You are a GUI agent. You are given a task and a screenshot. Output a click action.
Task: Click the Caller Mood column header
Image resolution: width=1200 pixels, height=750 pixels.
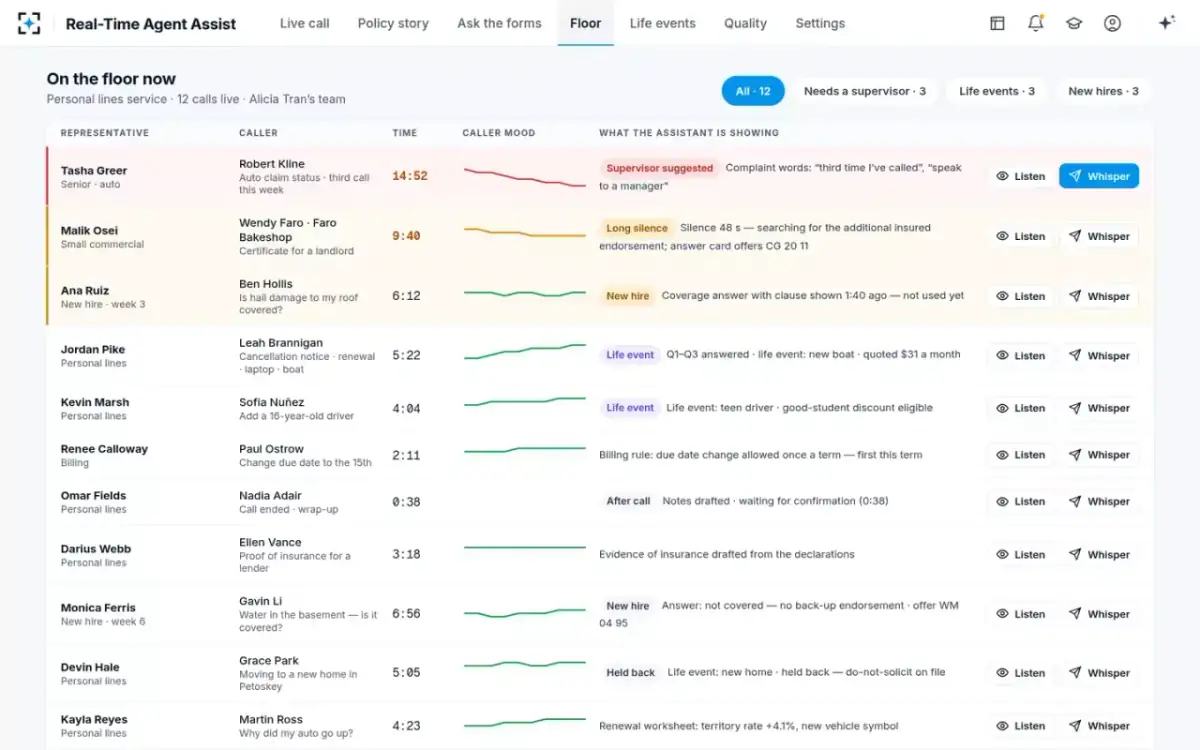pos(499,133)
